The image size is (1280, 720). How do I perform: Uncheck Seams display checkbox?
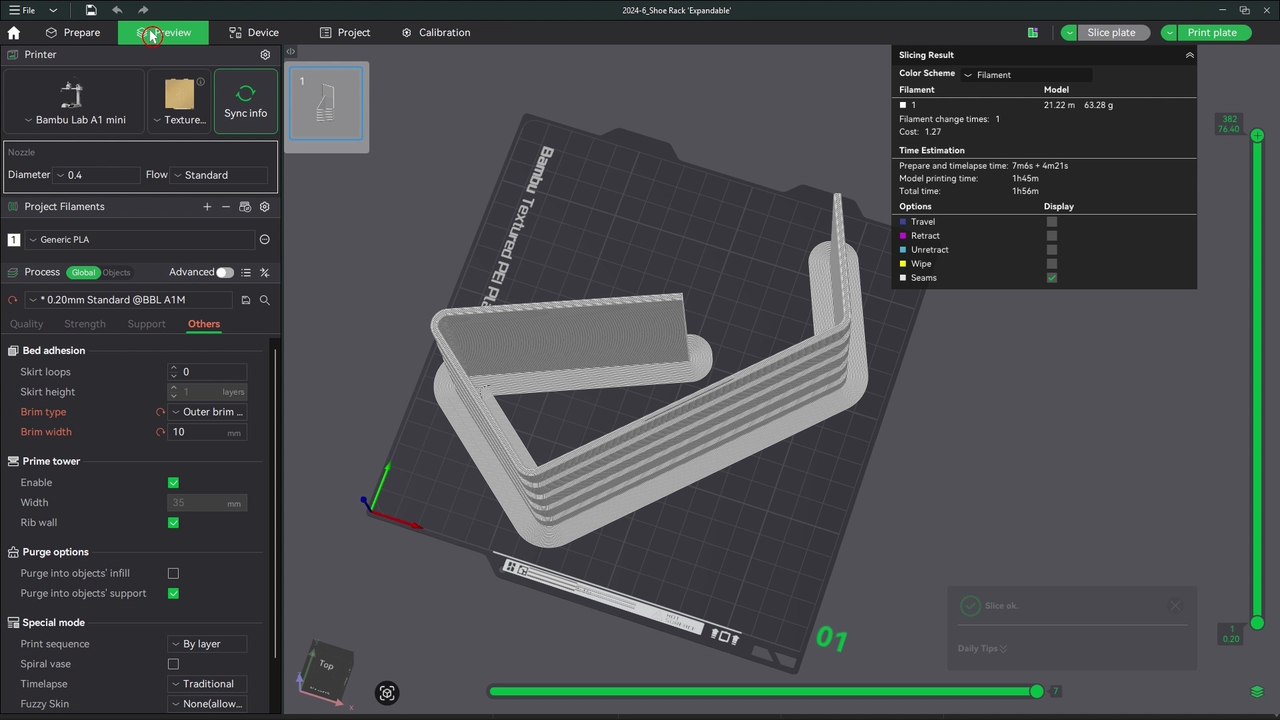click(x=1051, y=278)
